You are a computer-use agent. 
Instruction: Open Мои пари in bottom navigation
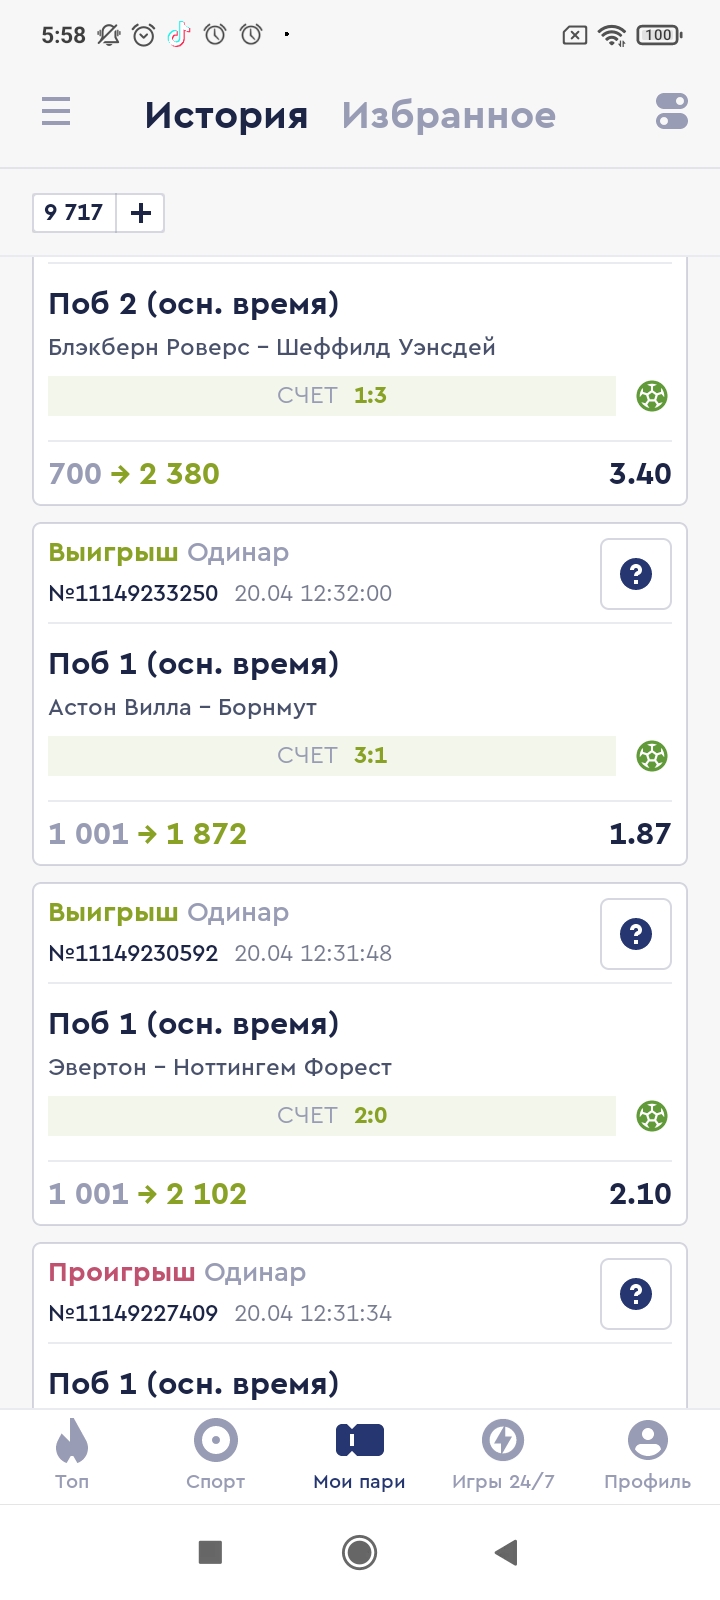[x=360, y=1454]
